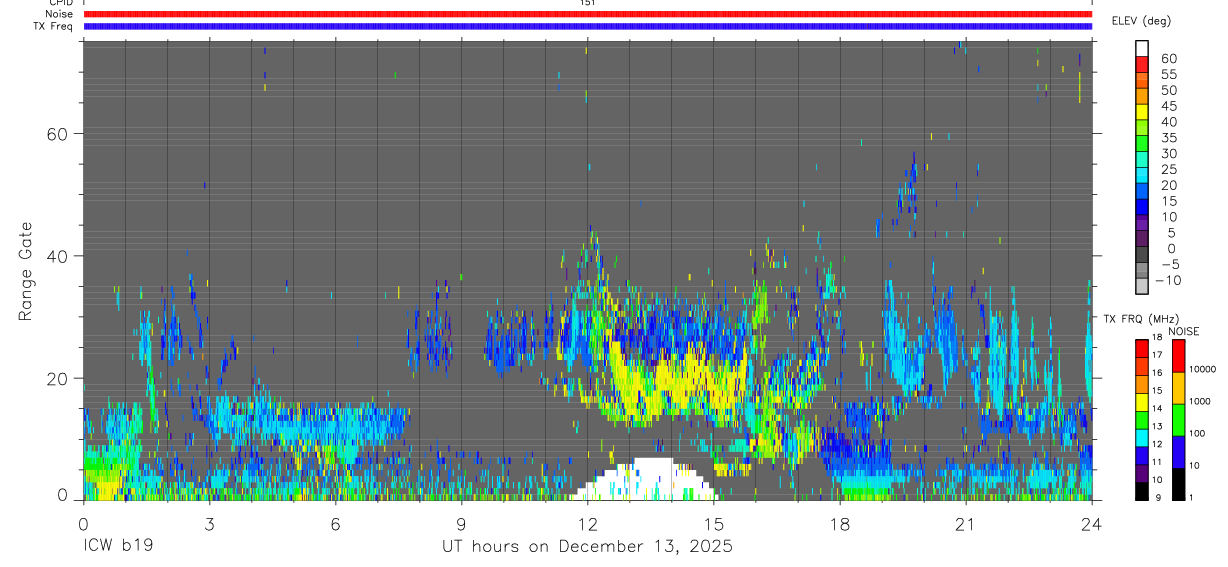Click the "NOISE" legend title
Image resolution: width=1228 pixels, height=567 pixels.
pyautogui.click(x=1183, y=331)
